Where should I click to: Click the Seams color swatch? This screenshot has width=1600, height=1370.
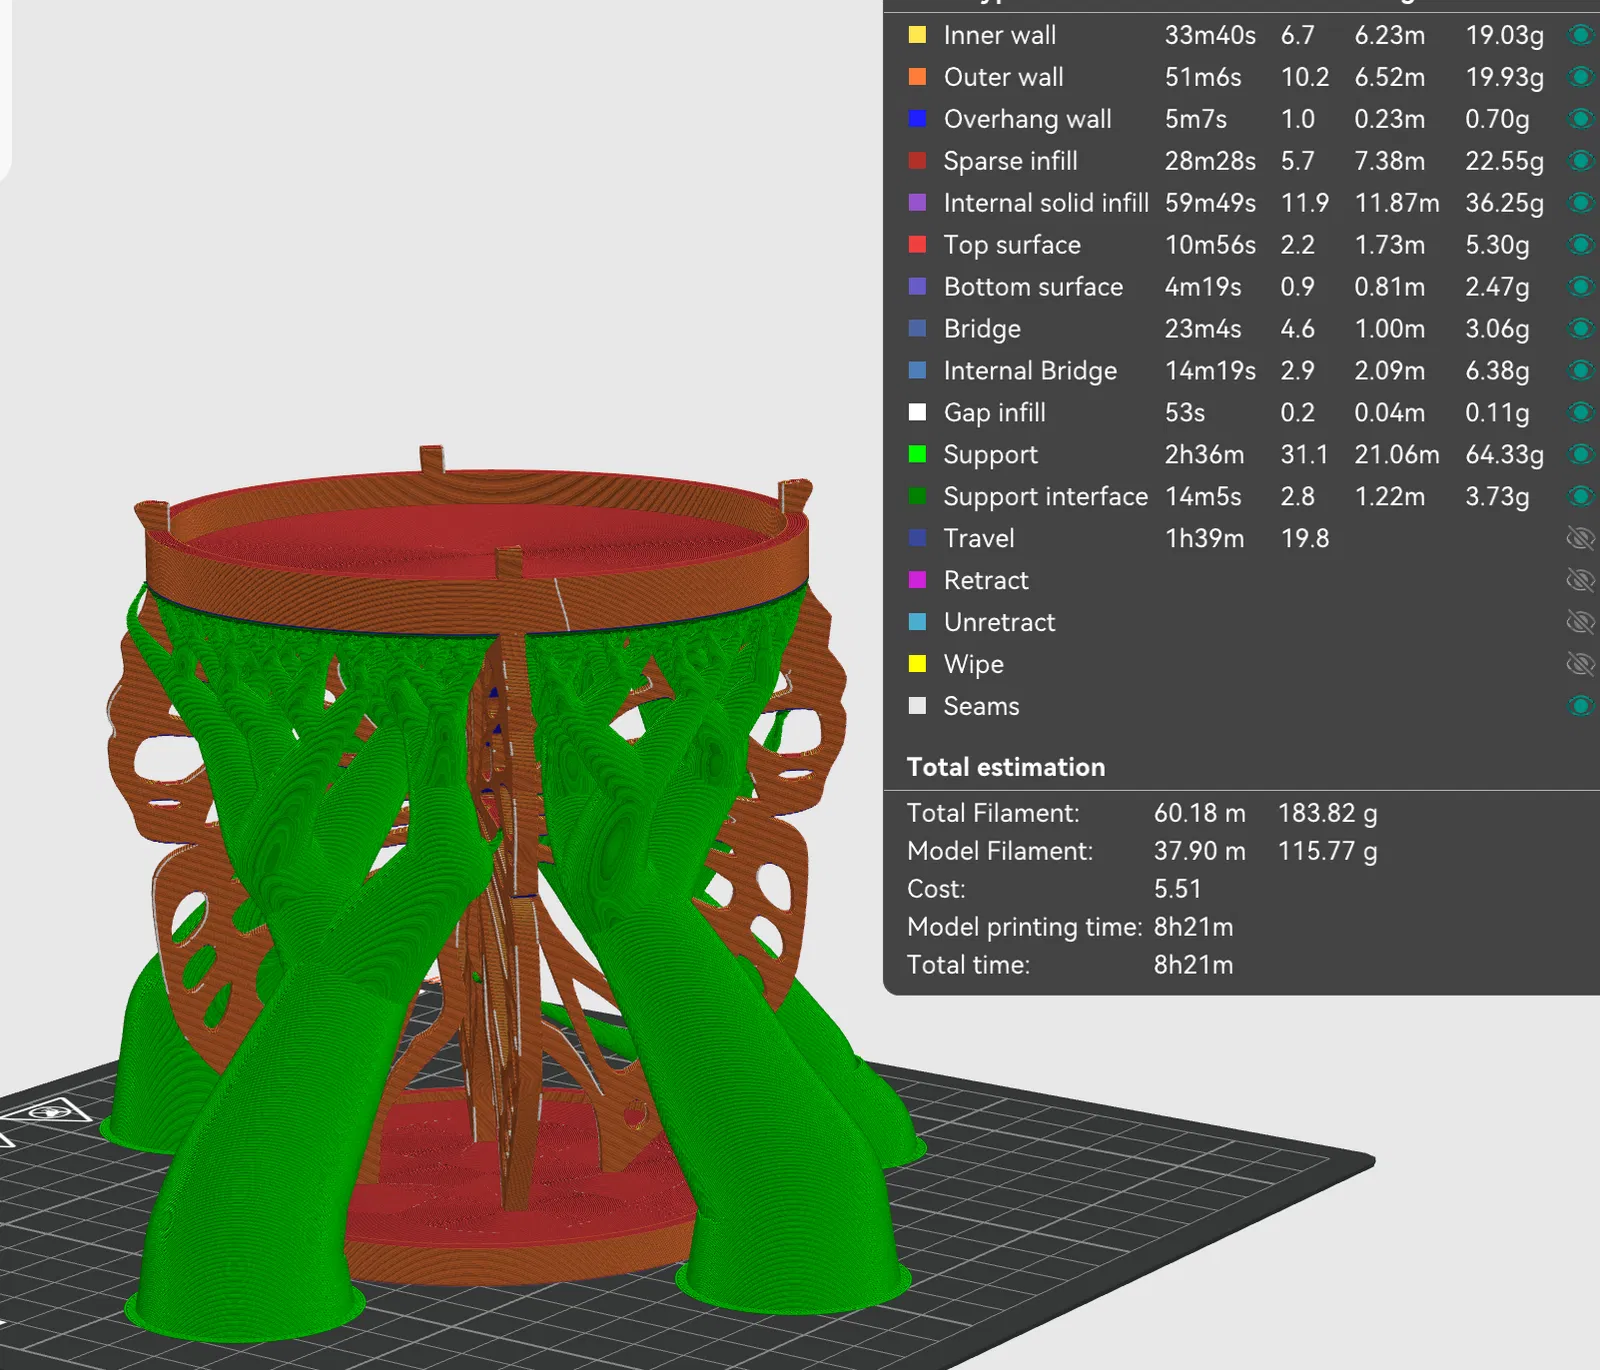click(917, 707)
